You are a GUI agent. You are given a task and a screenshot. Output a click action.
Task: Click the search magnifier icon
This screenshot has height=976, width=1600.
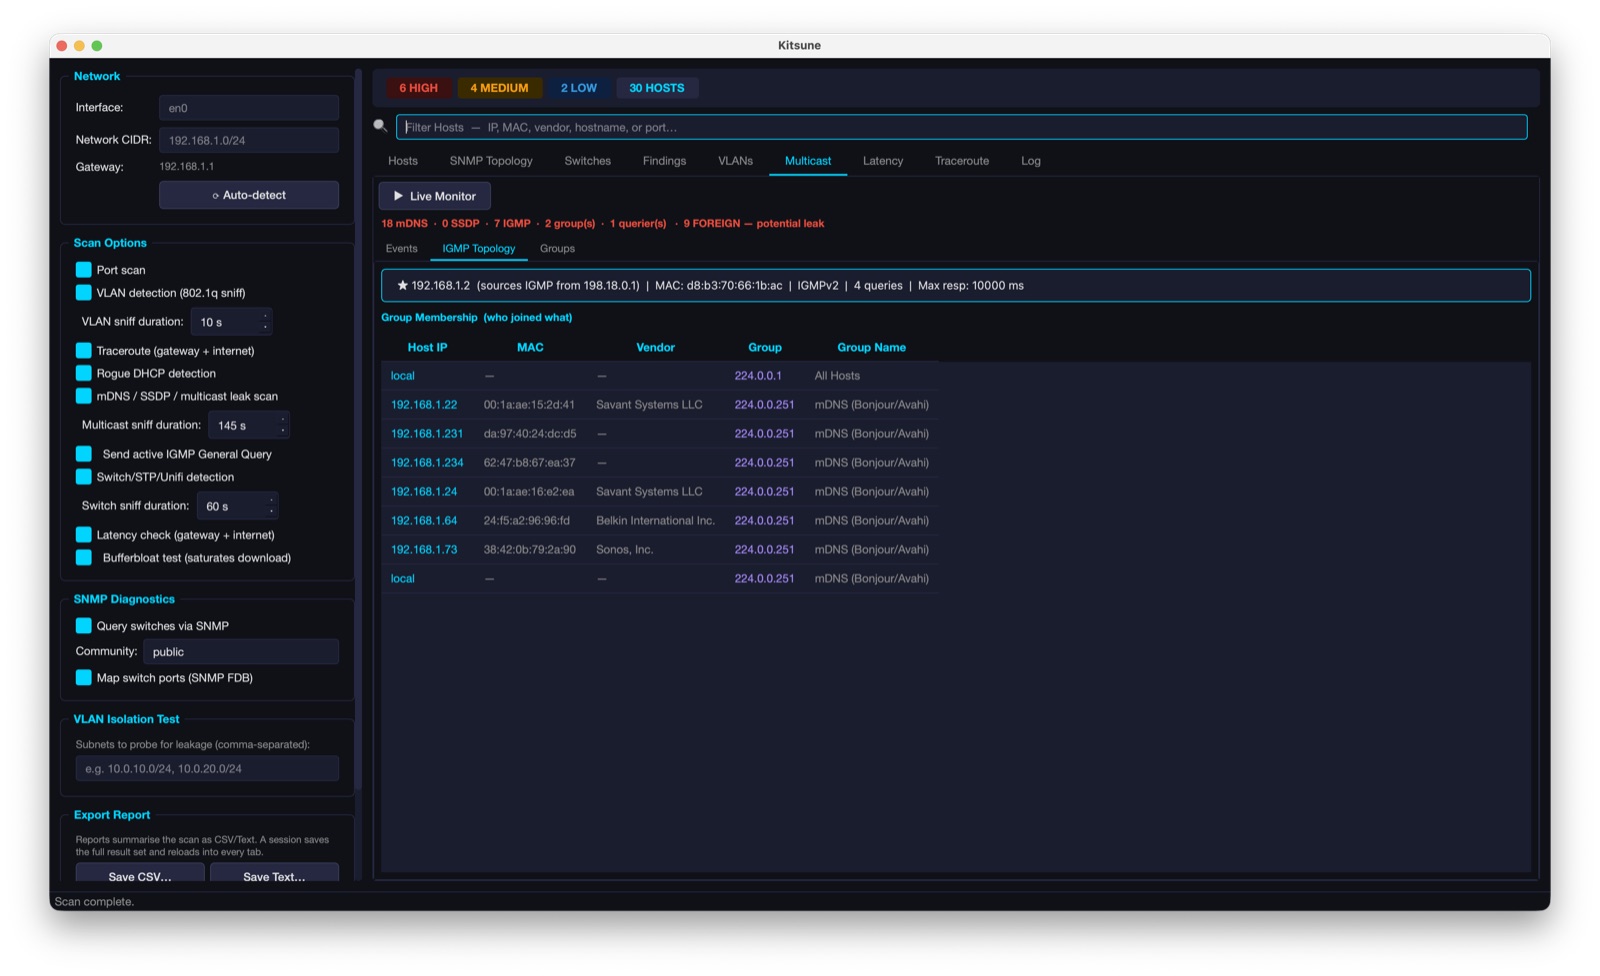380,126
